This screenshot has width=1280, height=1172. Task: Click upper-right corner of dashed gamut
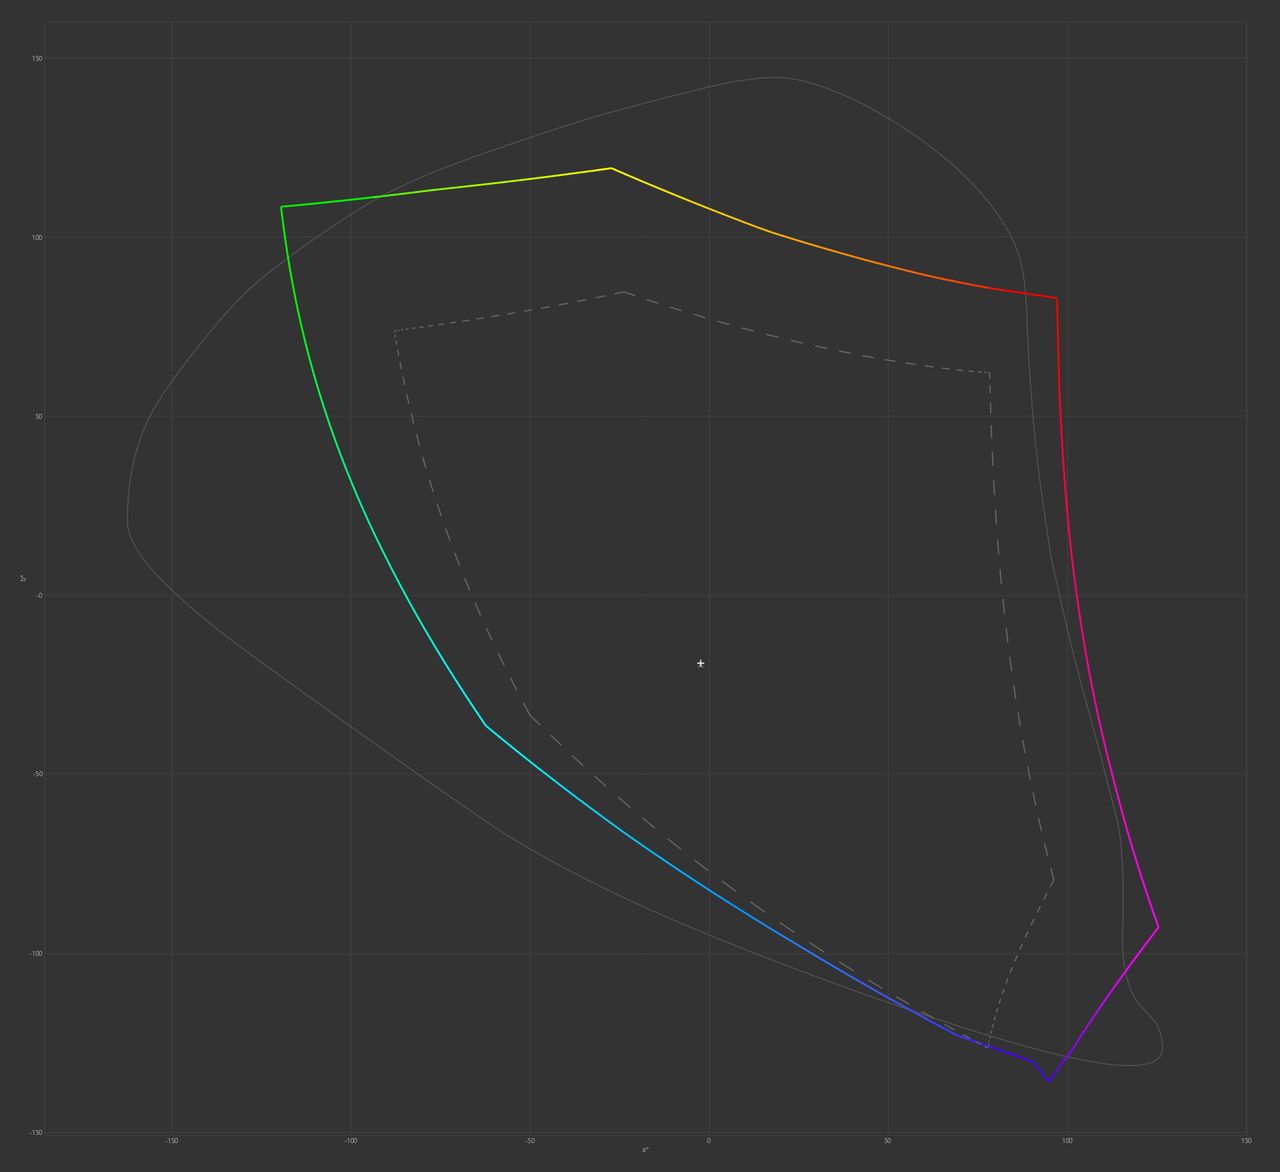(x=989, y=373)
